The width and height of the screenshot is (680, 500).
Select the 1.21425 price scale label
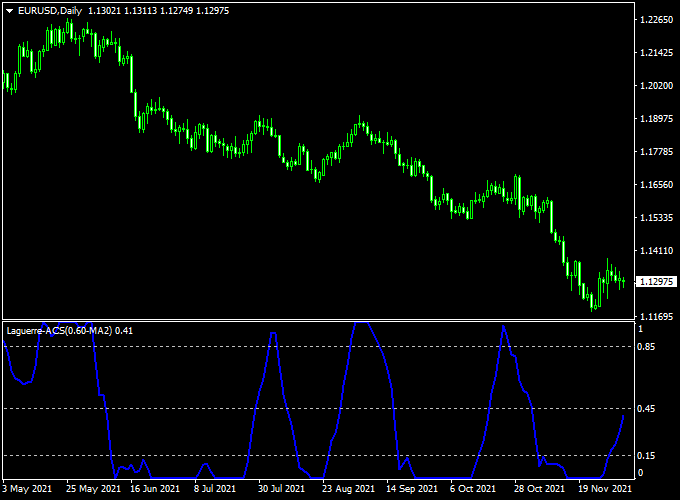657,53
